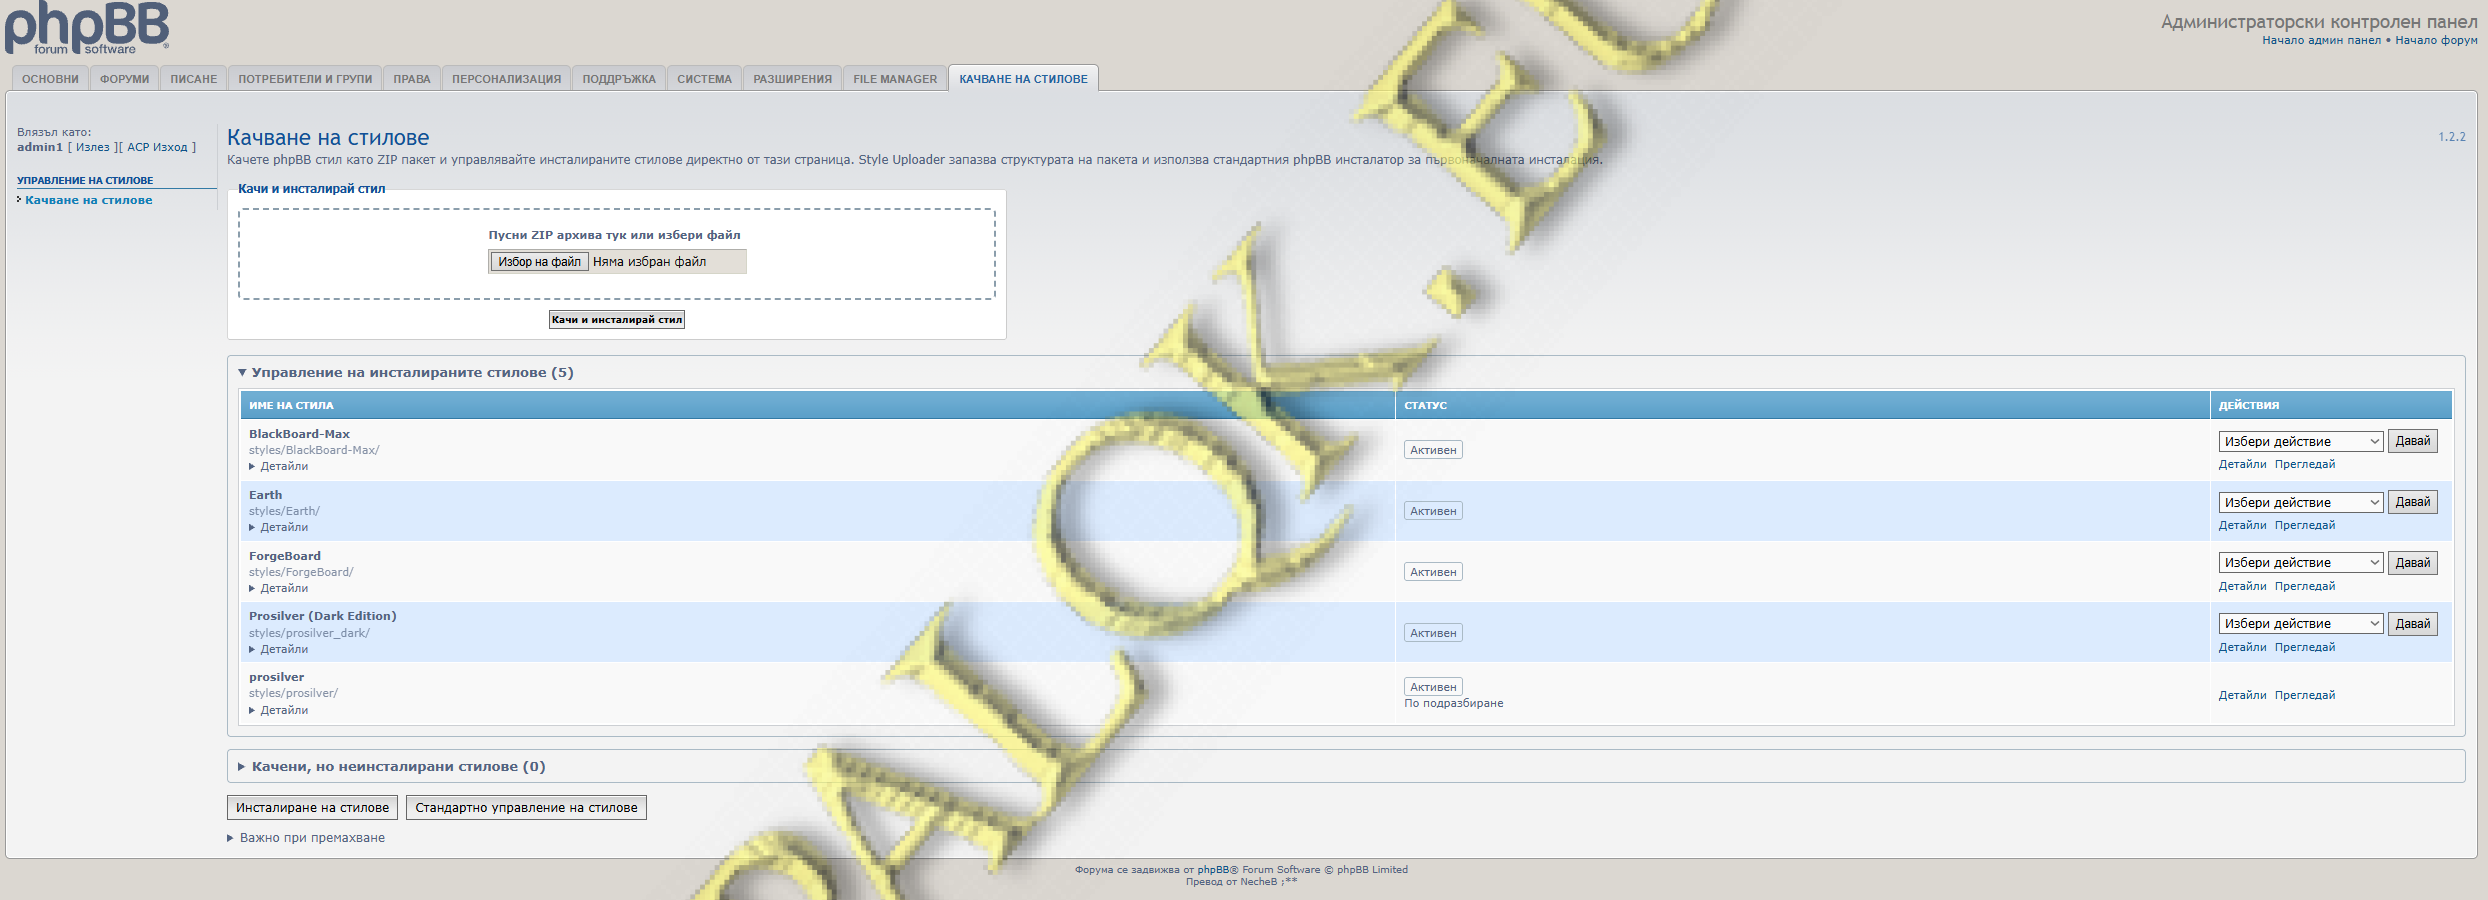Click Прегледай link for Earth
2488x900 pixels.
pyautogui.click(x=2305, y=525)
